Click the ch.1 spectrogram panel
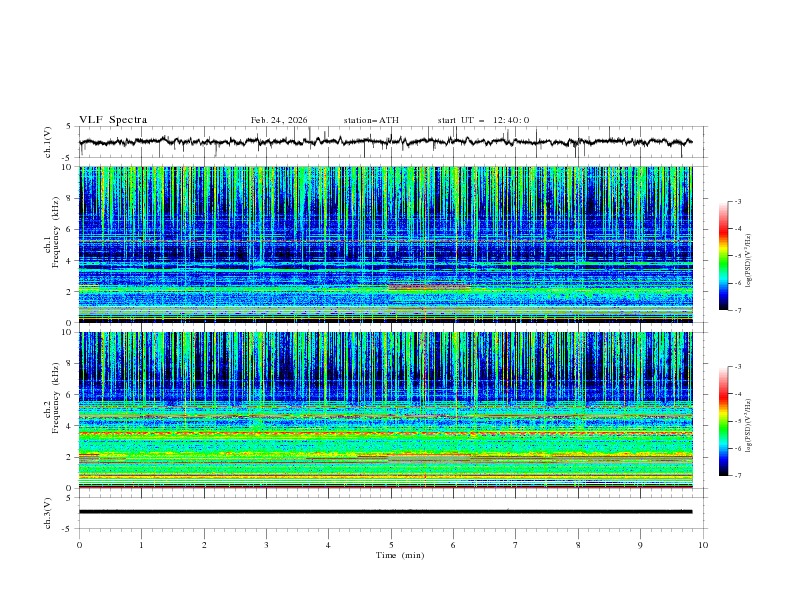792x612 pixels. 386,244
